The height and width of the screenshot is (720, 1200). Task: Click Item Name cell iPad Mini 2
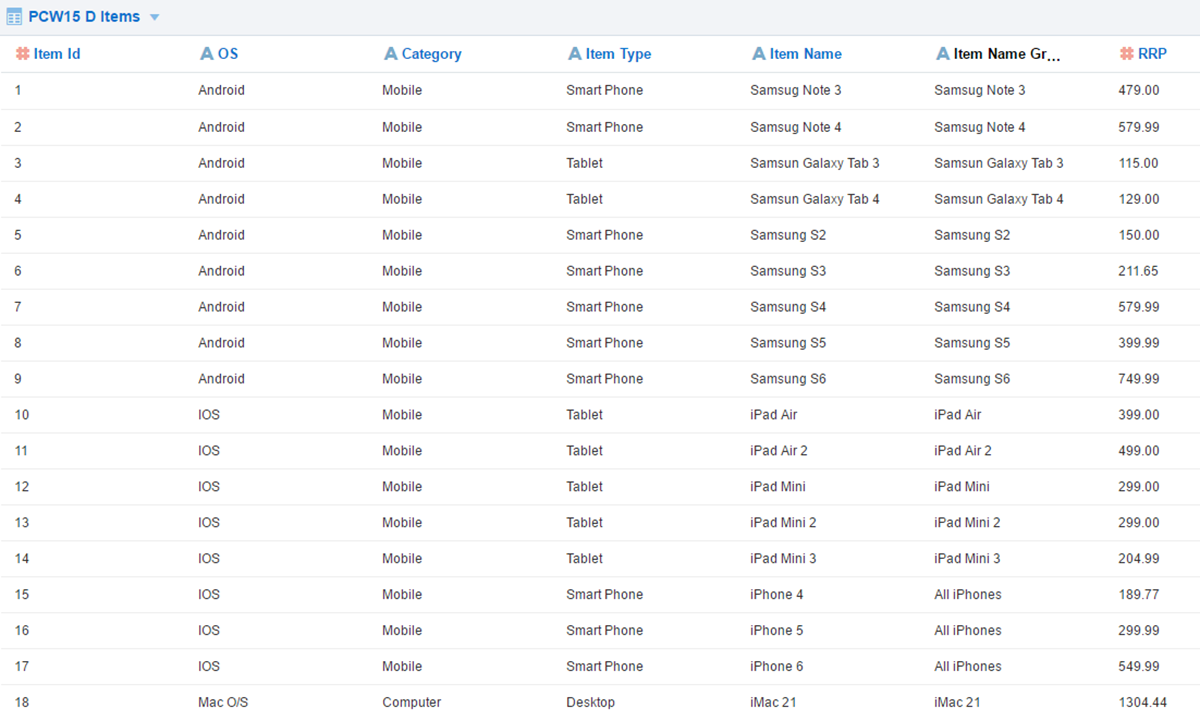point(783,523)
